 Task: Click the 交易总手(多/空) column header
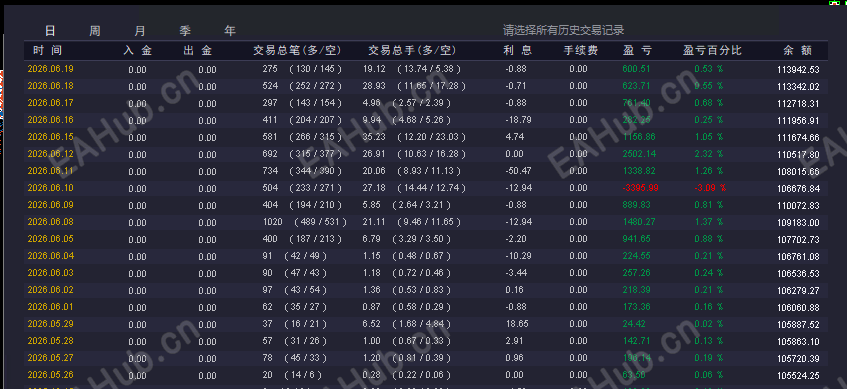[412, 50]
